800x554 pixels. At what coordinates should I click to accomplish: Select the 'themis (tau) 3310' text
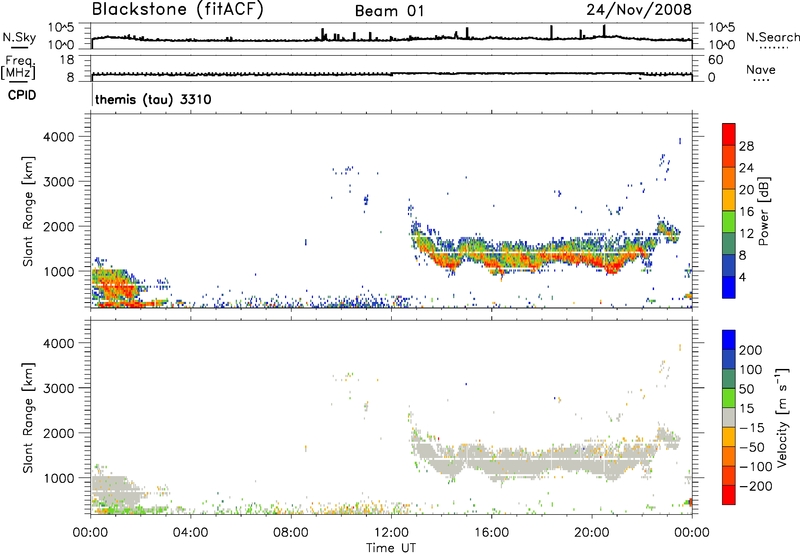pyautogui.click(x=153, y=99)
